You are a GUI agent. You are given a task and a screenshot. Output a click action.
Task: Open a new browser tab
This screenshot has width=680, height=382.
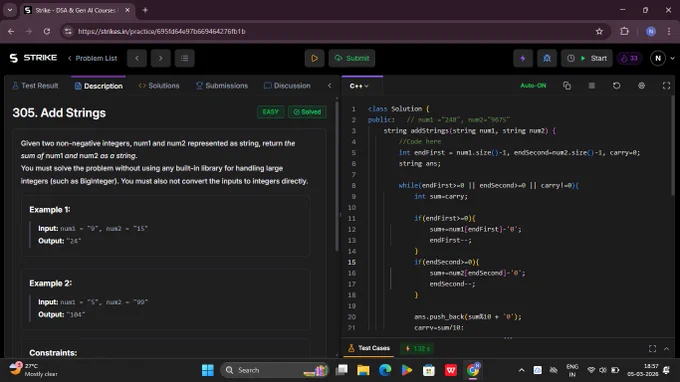145,10
